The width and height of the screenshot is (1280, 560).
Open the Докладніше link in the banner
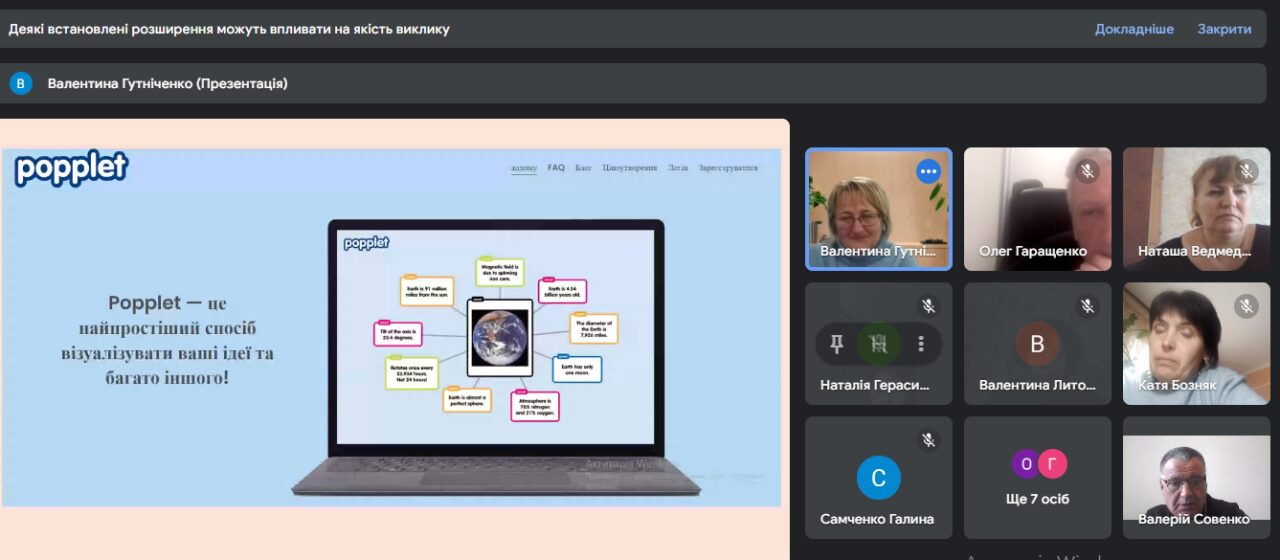tap(1134, 29)
